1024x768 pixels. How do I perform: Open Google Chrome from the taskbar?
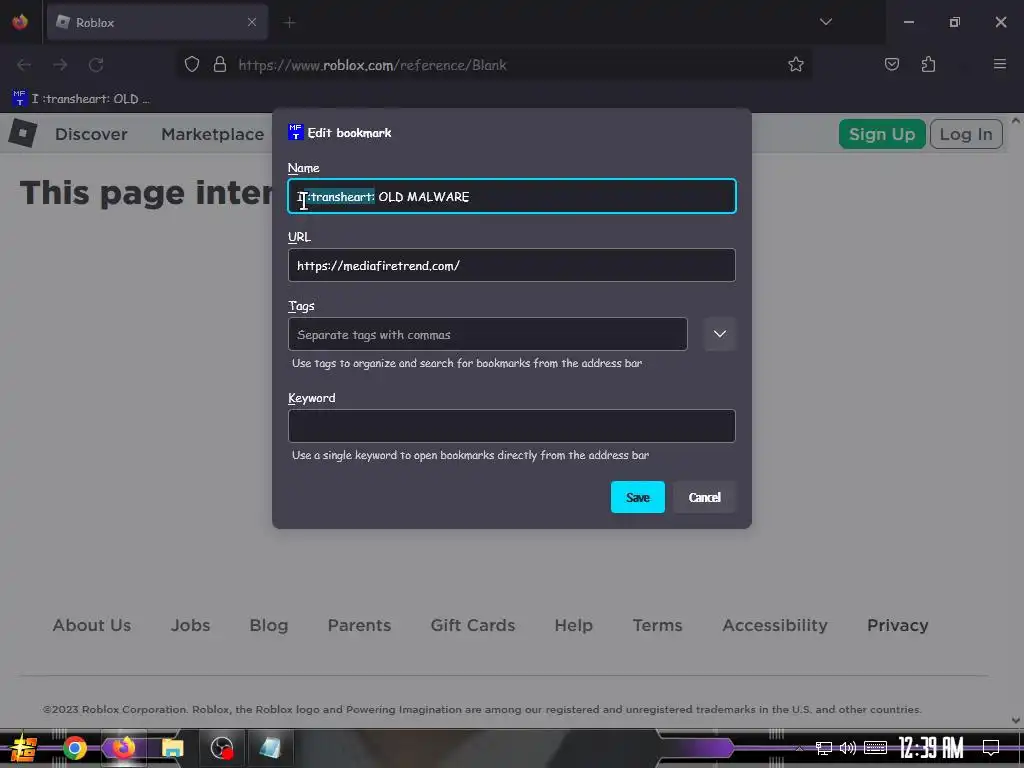pos(74,748)
